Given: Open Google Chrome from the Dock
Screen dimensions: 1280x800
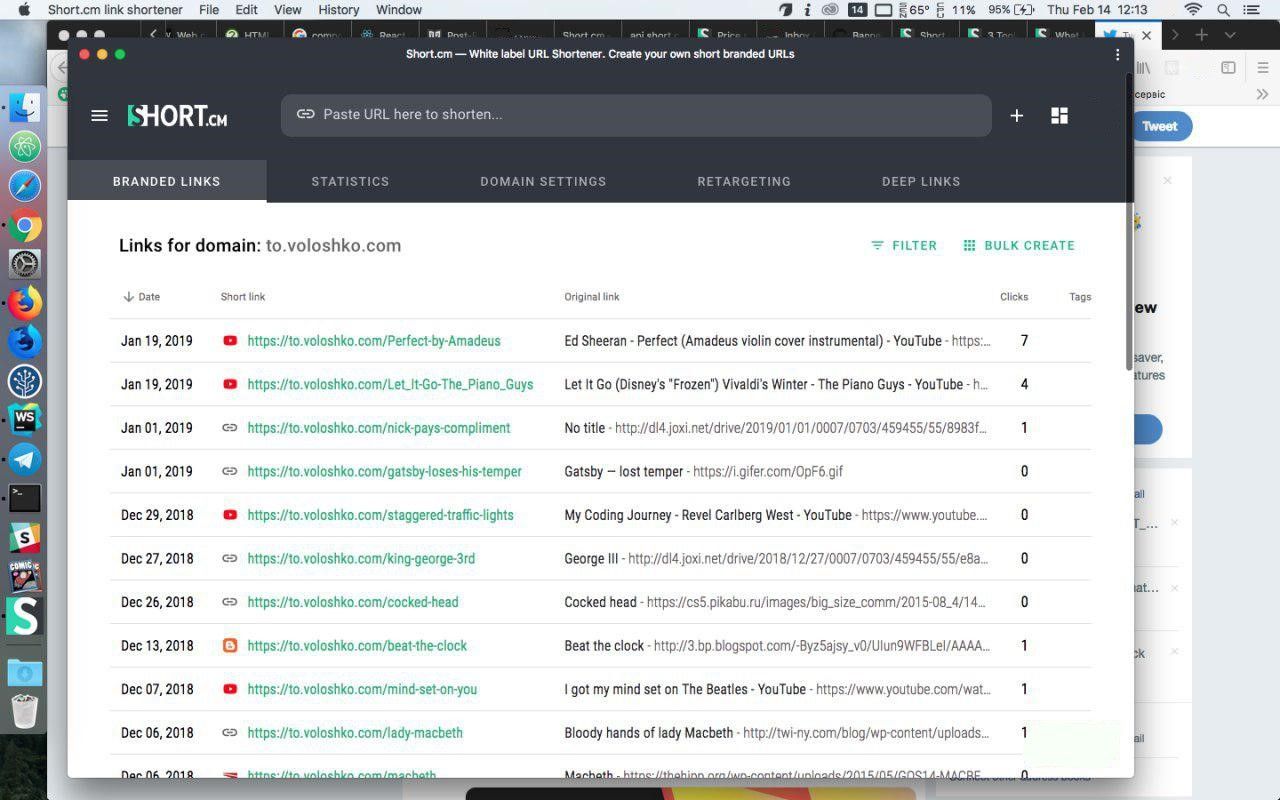Looking at the screenshot, I should pyautogui.click(x=24, y=226).
